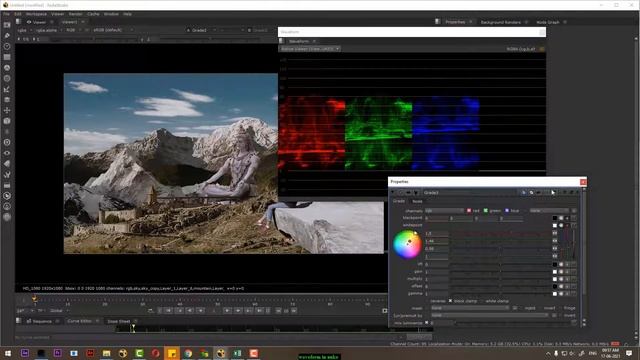Open the Views nodes eye icon
The height and width of the screenshot is (360, 640).
coord(7,153)
